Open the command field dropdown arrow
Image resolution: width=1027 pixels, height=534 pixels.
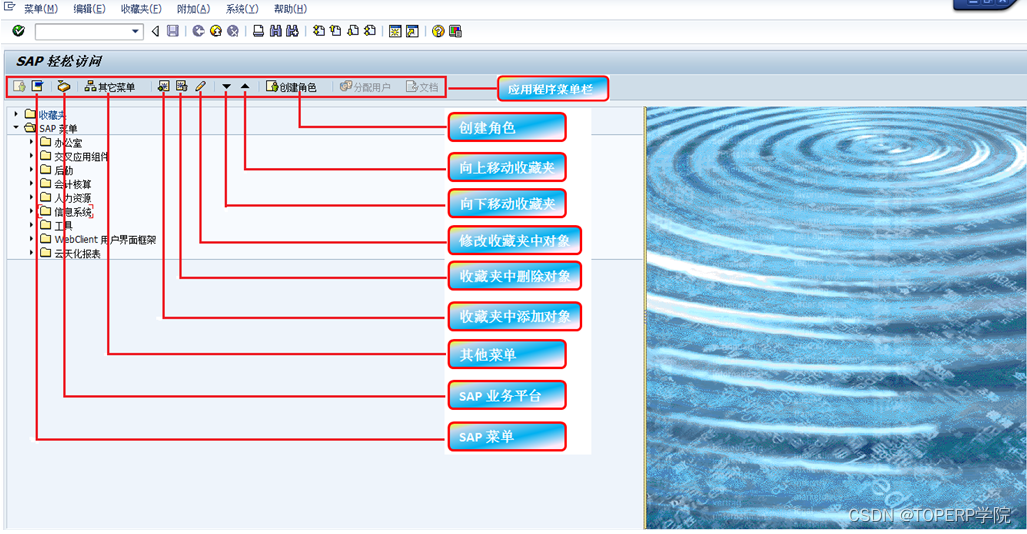coord(136,31)
